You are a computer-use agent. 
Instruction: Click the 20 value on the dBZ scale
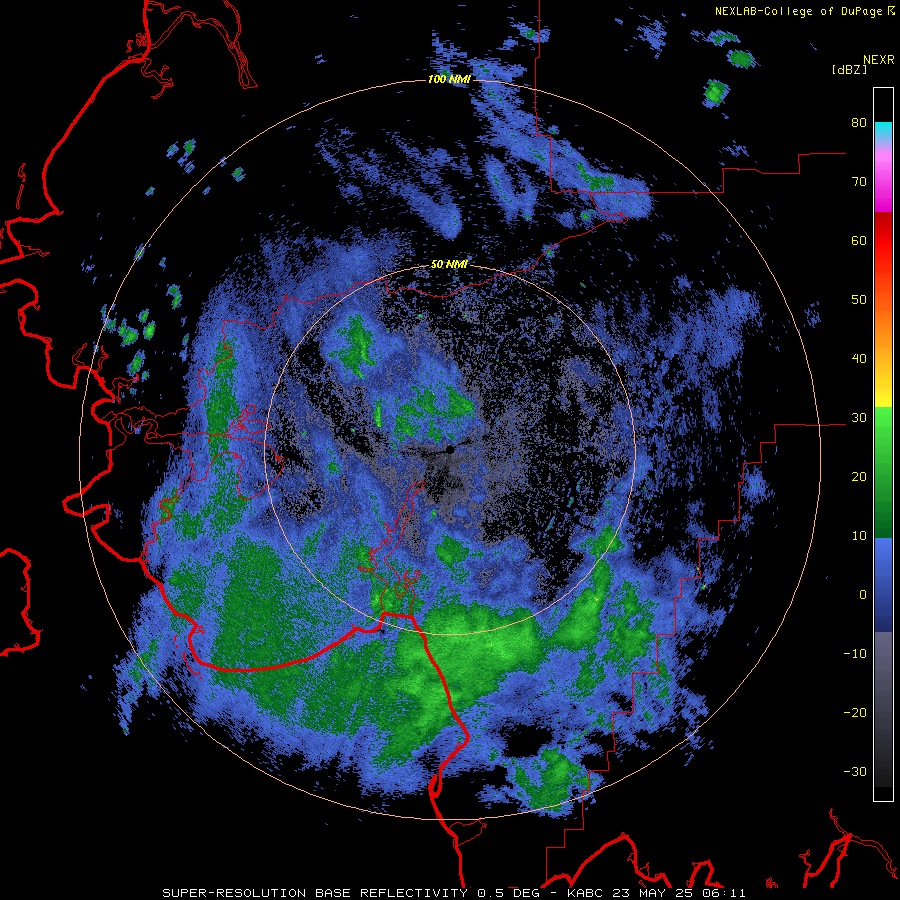(x=859, y=477)
